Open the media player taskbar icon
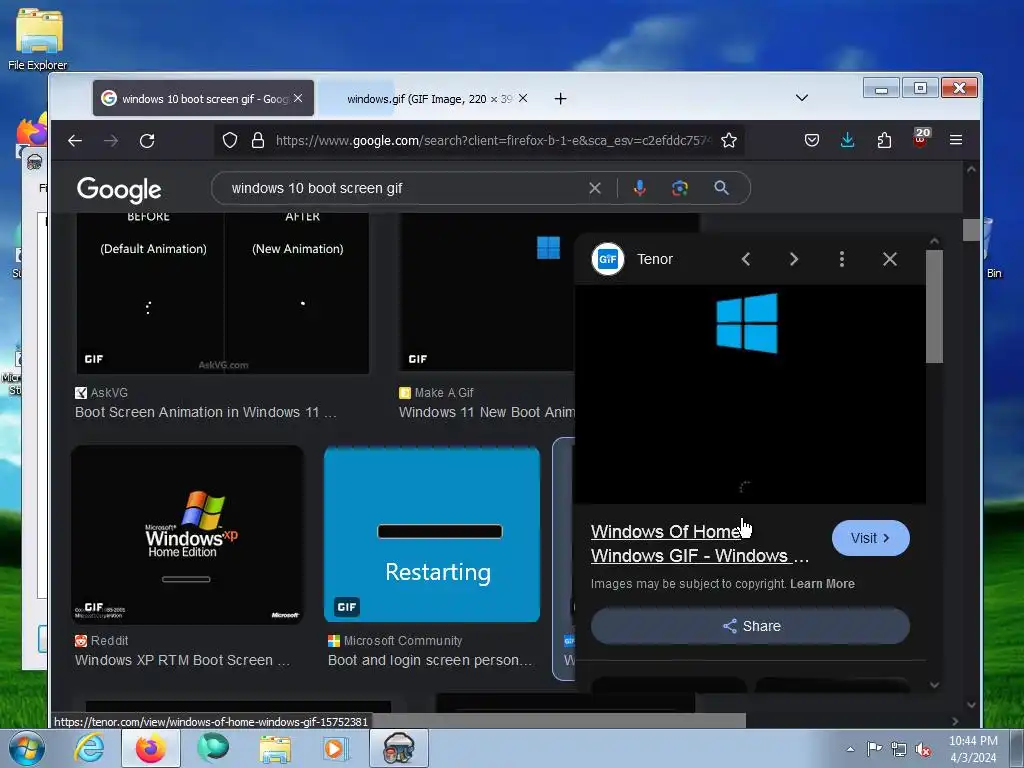This screenshot has height=768, width=1024. point(336,748)
